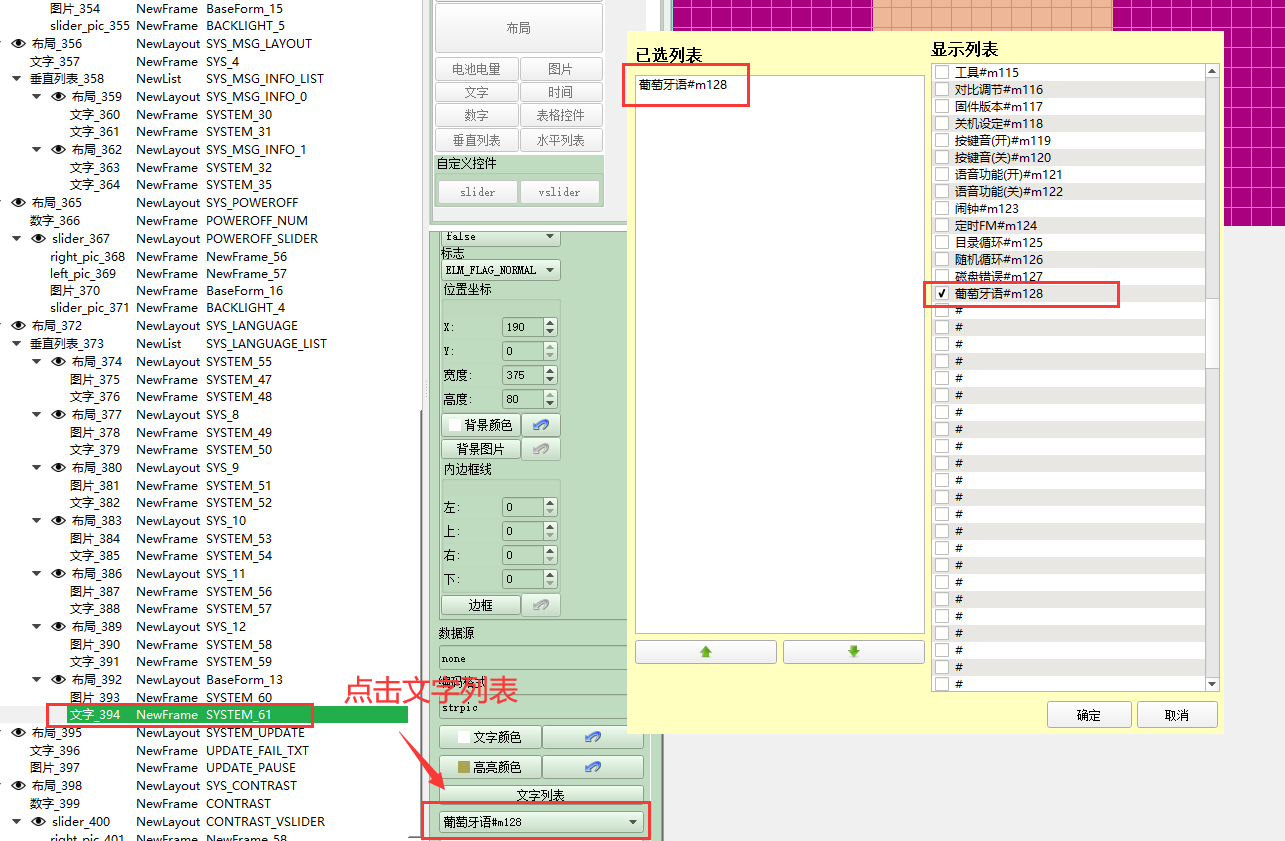1285x841 pixels.
Task: Toggle eye icon of 布局_359
Action: (58, 97)
